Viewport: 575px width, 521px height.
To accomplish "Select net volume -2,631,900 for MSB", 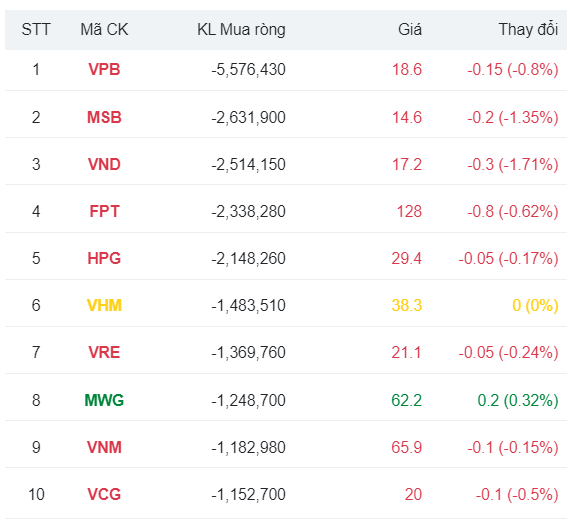I will point(248,117).
